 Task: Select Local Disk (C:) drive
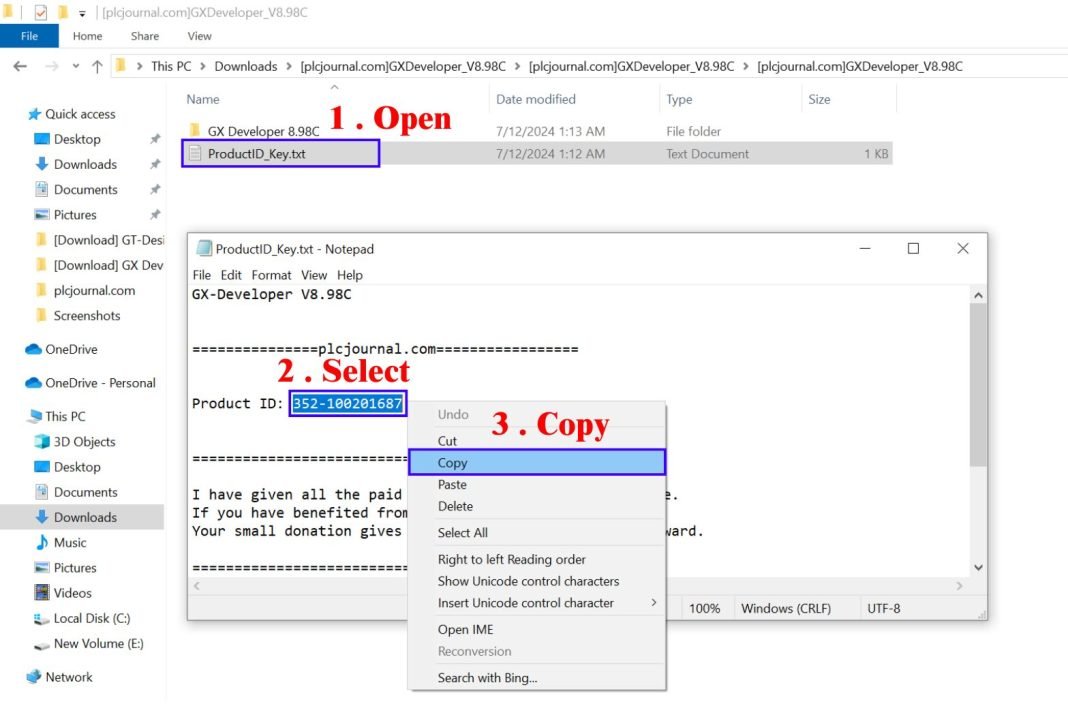(91, 618)
